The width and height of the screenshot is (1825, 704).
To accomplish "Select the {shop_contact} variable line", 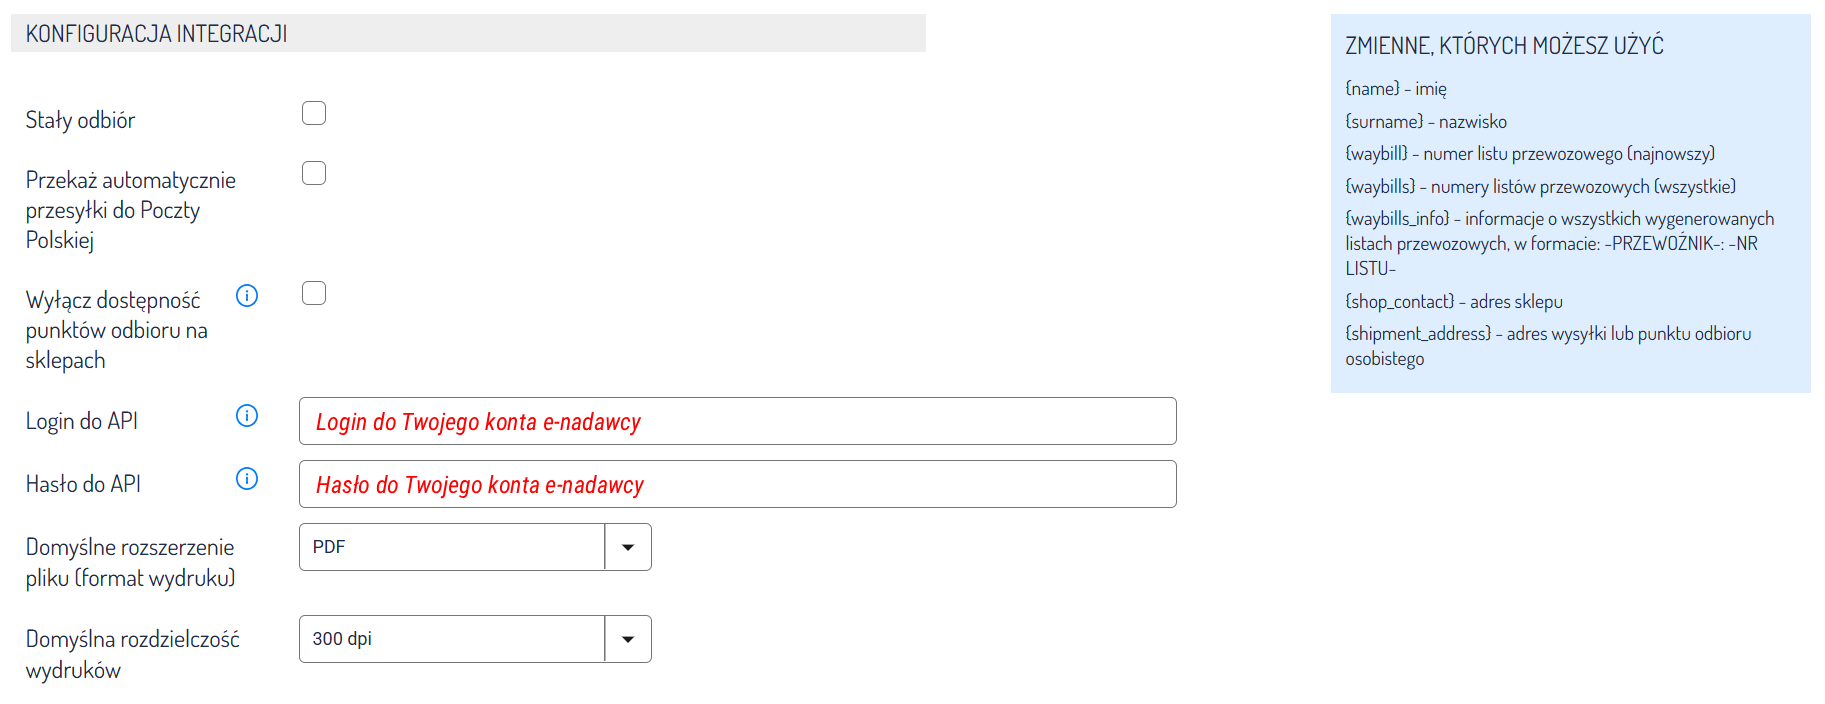I will pyautogui.click(x=1454, y=302).
